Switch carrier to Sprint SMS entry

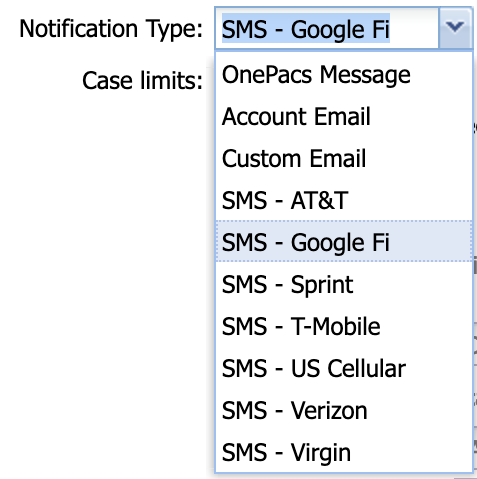(344, 284)
